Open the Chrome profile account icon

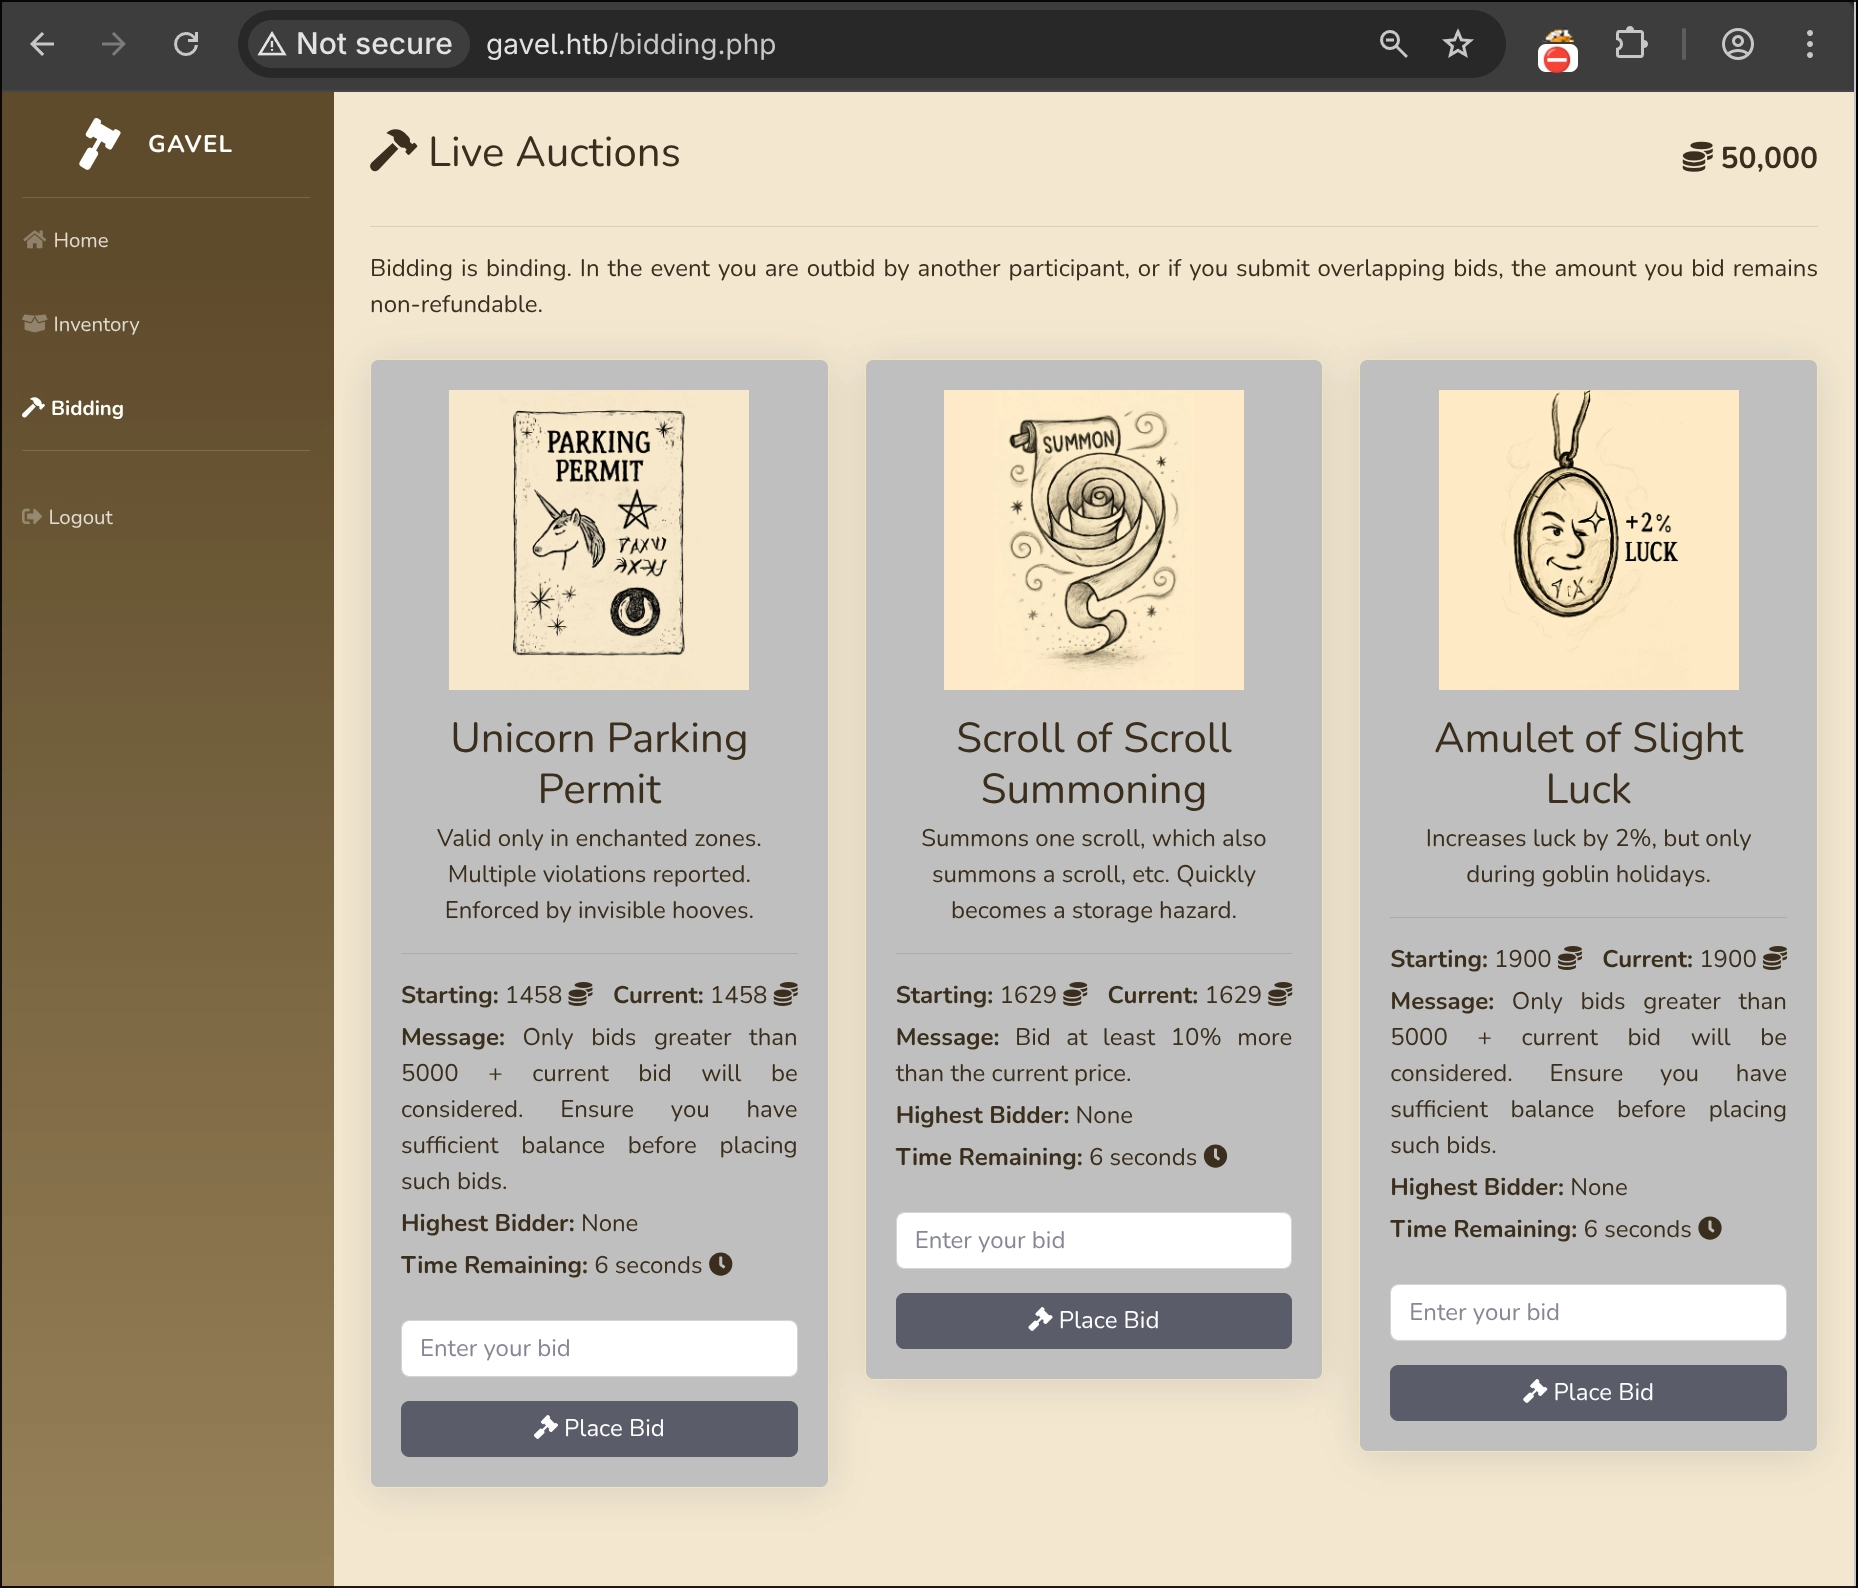click(x=1737, y=44)
